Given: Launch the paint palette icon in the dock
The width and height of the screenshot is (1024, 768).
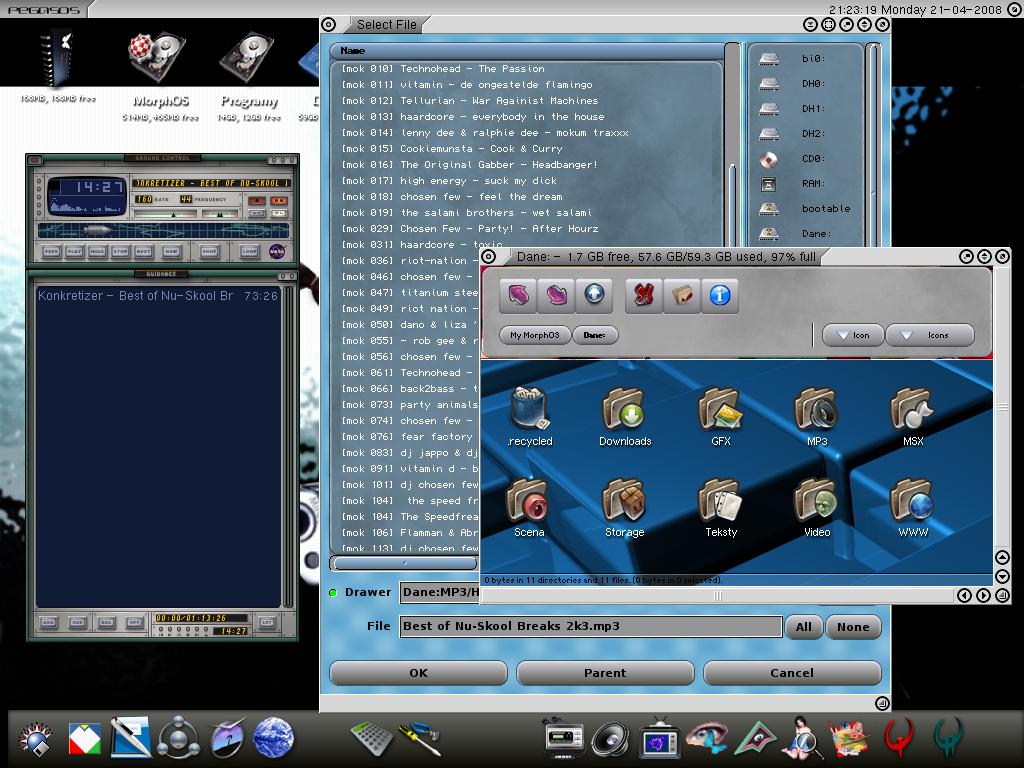Looking at the screenshot, I should pos(848,739).
